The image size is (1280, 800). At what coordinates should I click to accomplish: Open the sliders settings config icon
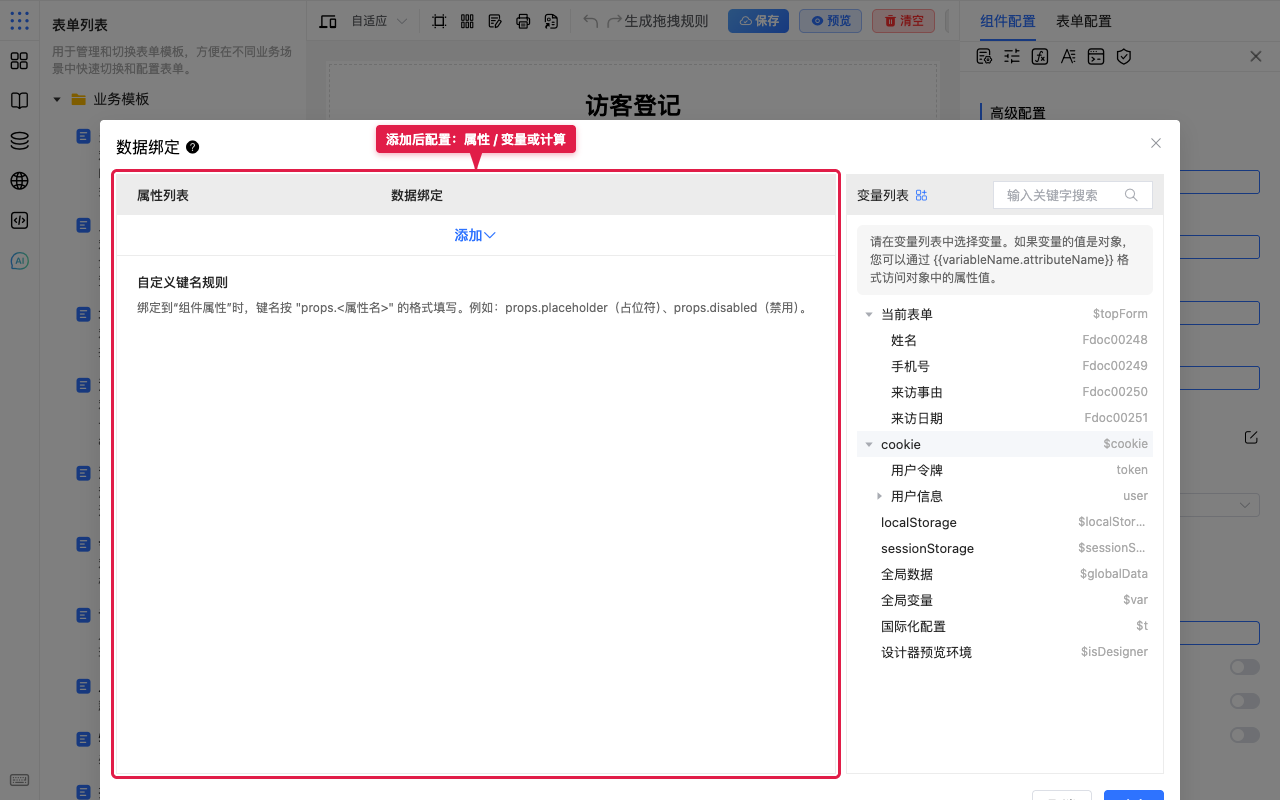pyautogui.click(x=1012, y=56)
